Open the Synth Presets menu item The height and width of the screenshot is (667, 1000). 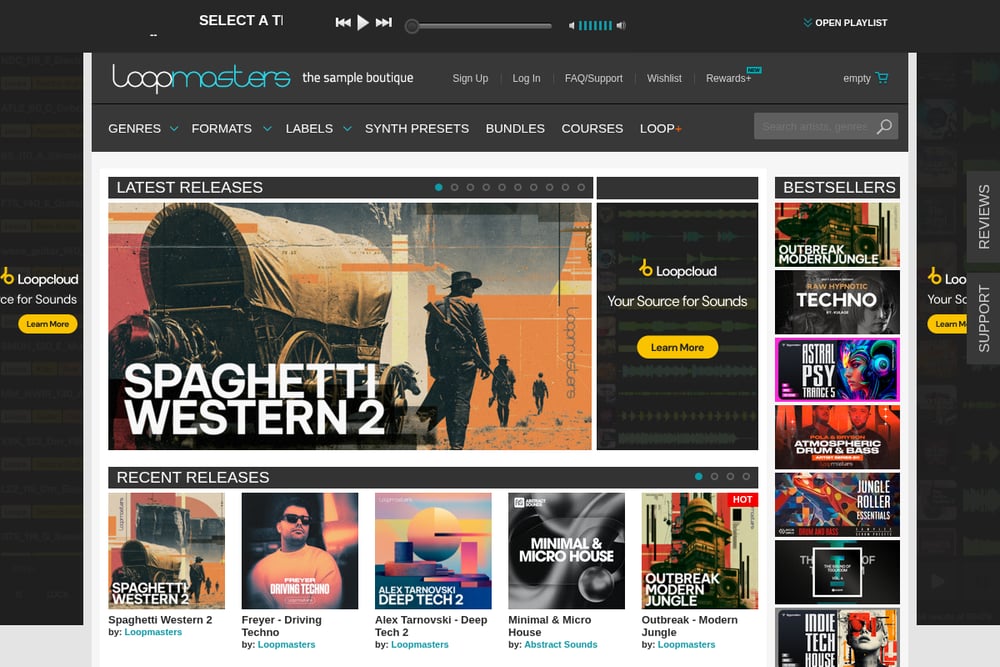[416, 129]
